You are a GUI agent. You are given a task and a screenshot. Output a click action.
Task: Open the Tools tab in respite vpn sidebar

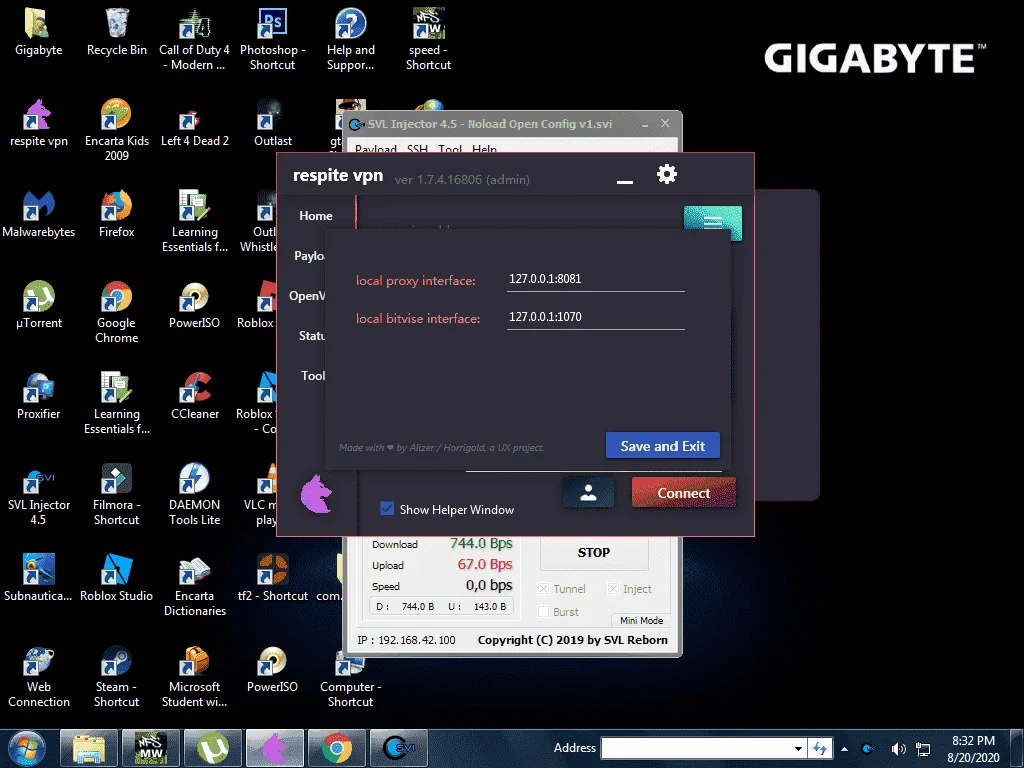click(313, 376)
